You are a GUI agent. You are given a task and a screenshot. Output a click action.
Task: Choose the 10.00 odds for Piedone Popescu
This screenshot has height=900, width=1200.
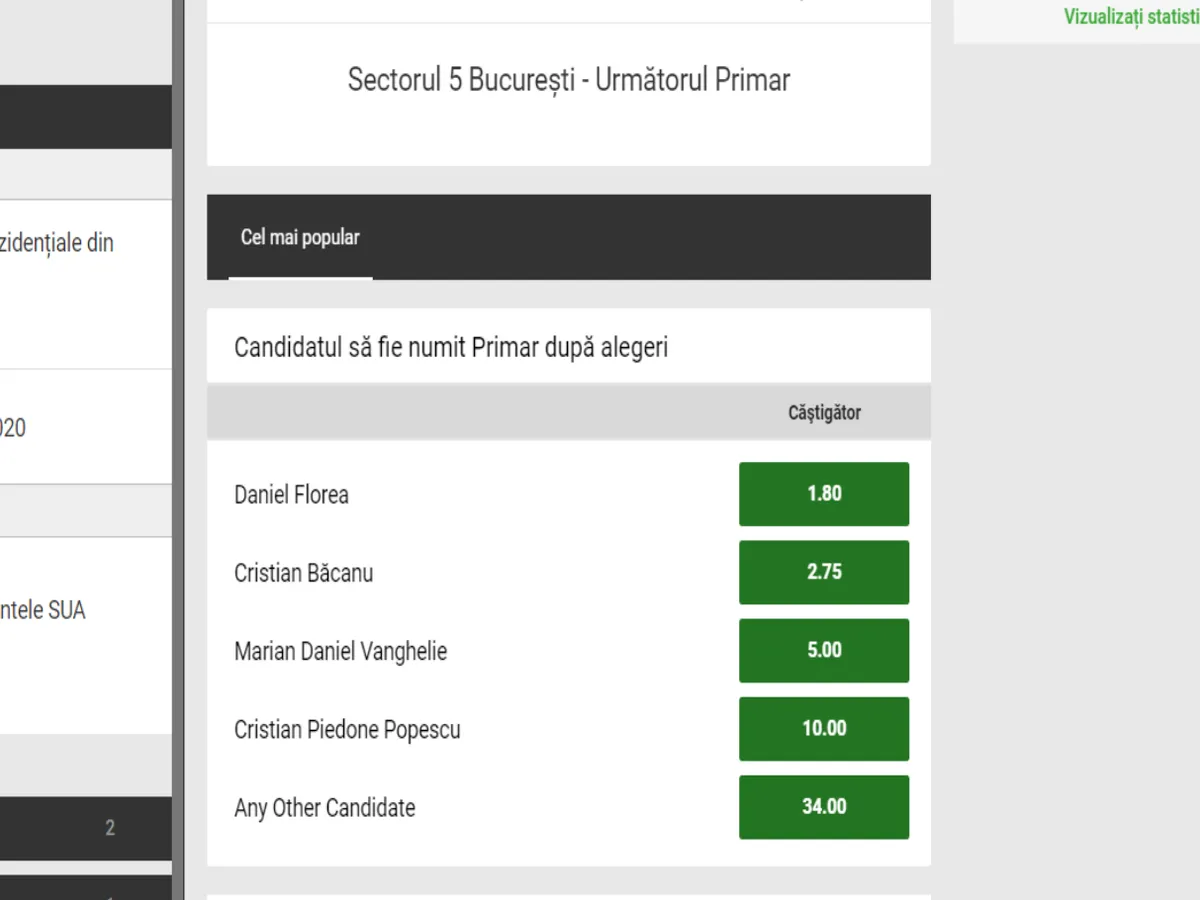click(x=823, y=728)
